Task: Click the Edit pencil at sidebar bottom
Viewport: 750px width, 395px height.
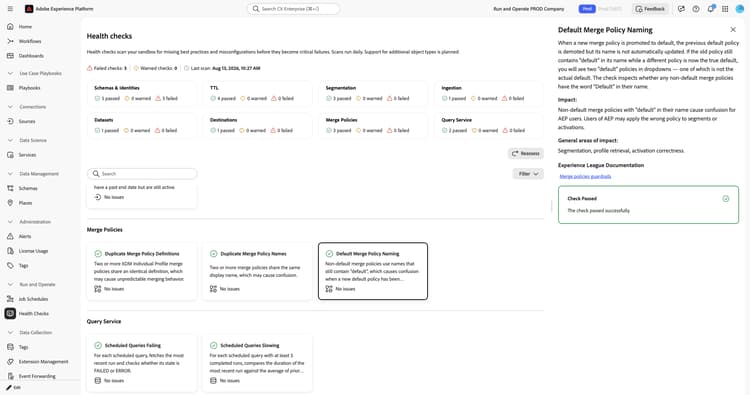Action: [9, 387]
